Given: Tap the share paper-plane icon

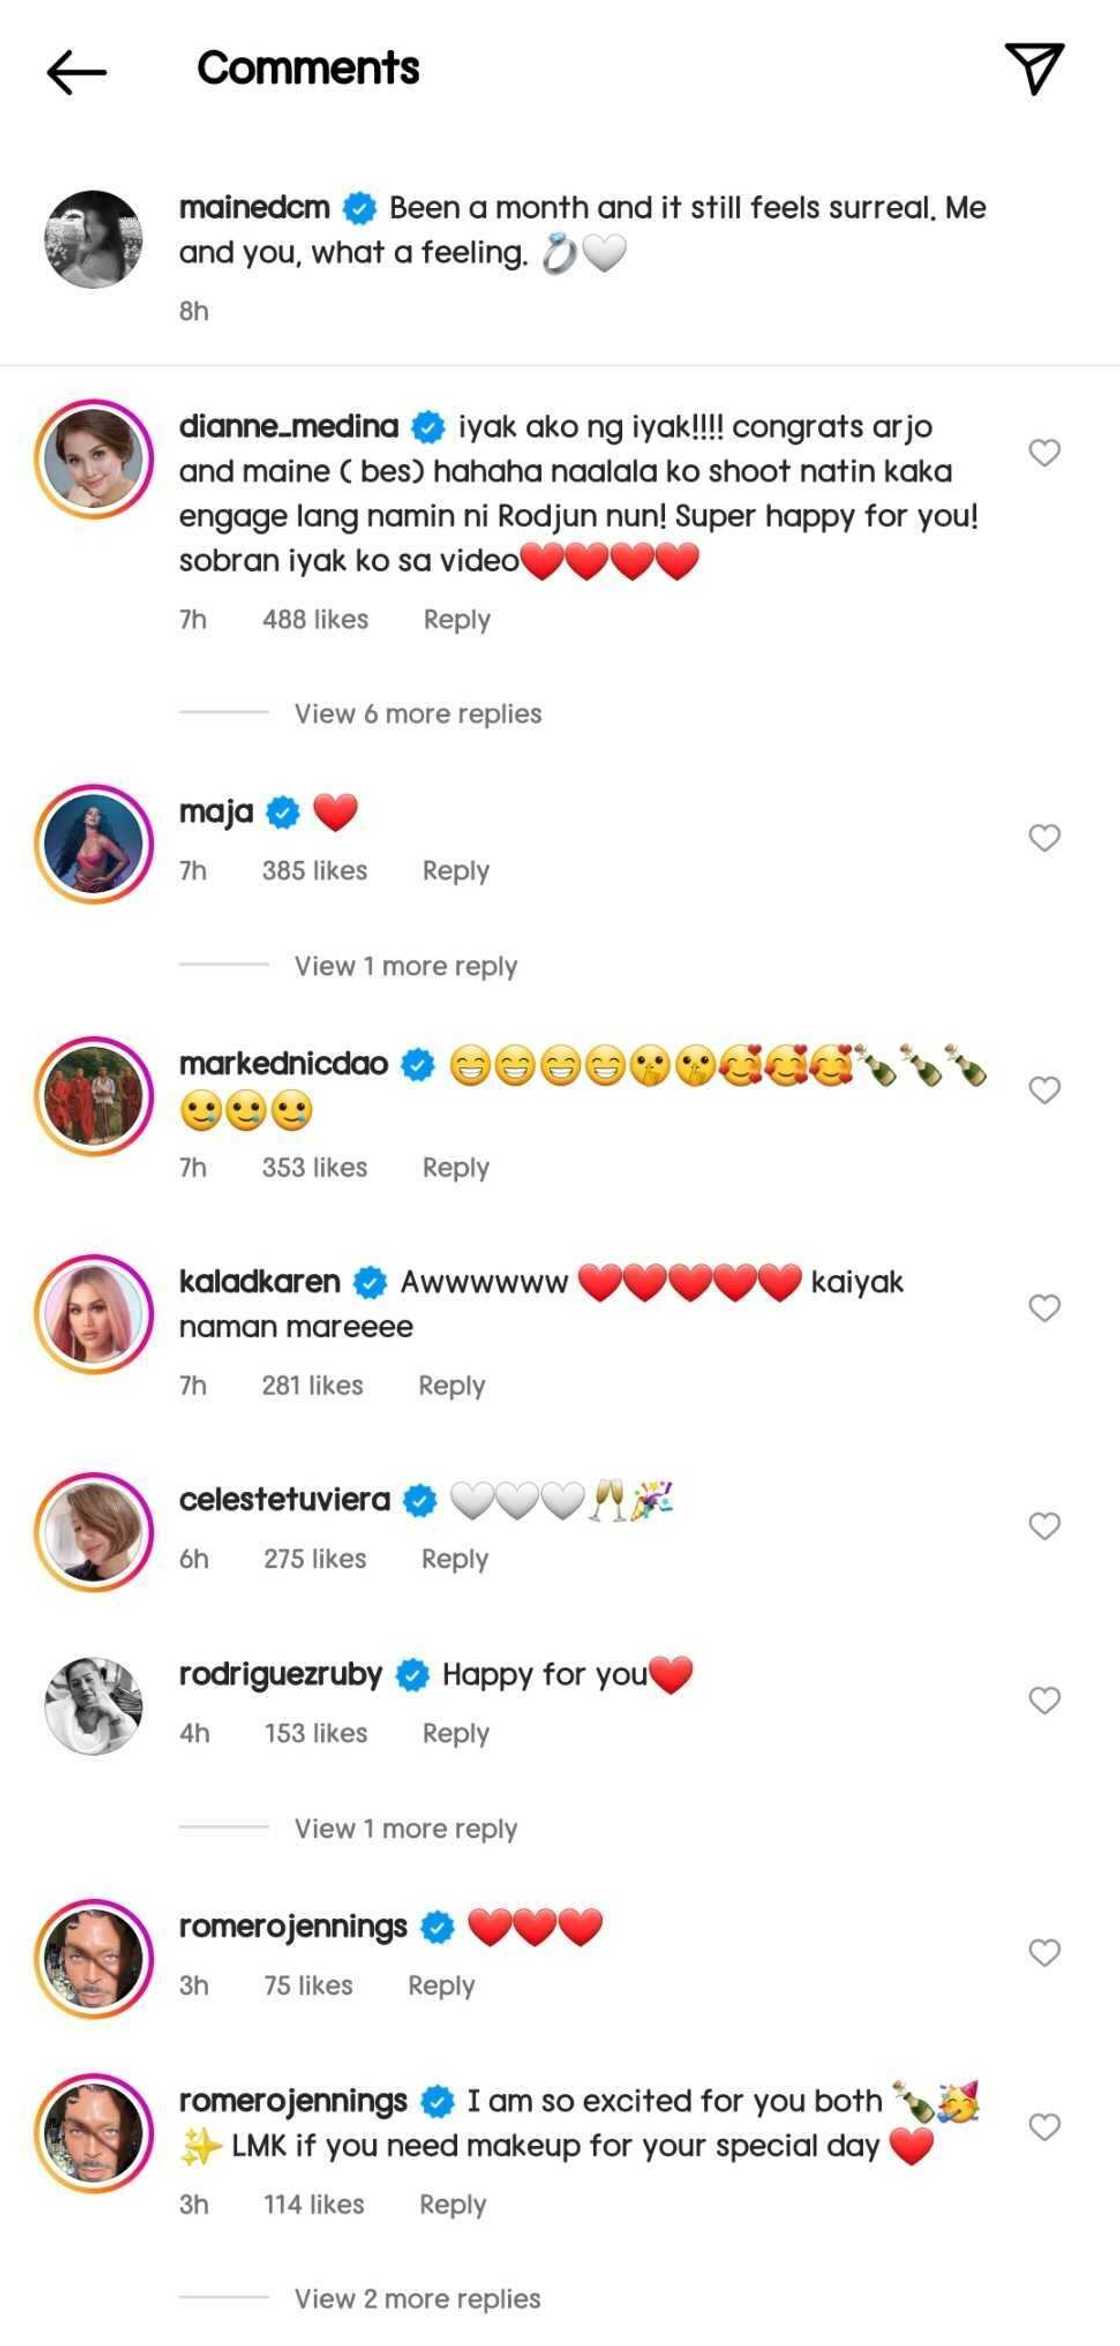Looking at the screenshot, I should [x=1034, y=68].
